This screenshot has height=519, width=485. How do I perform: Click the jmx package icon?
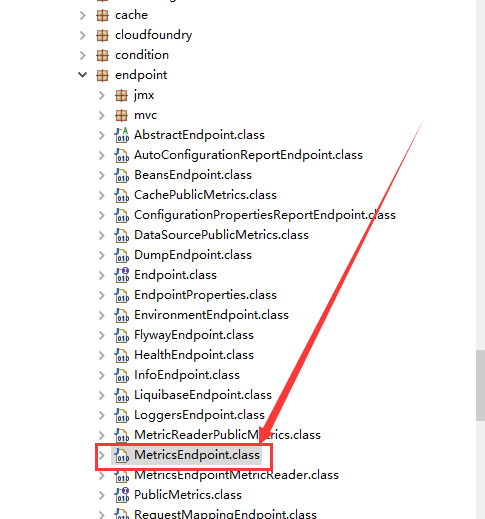(x=121, y=95)
